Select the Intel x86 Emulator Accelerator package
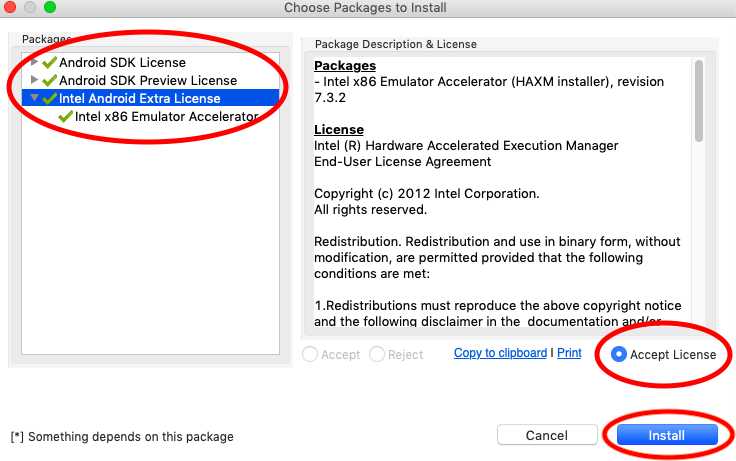 click(x=166, y=116)
